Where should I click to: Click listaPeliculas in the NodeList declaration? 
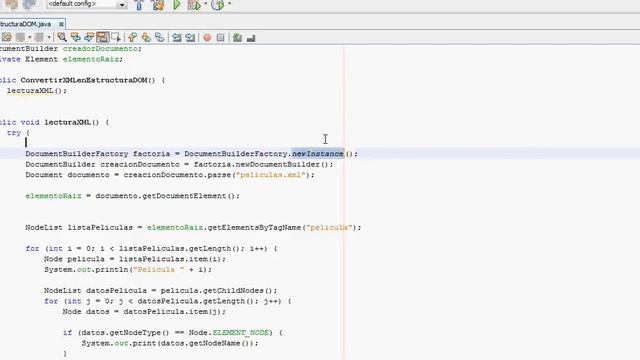(100, 227)
